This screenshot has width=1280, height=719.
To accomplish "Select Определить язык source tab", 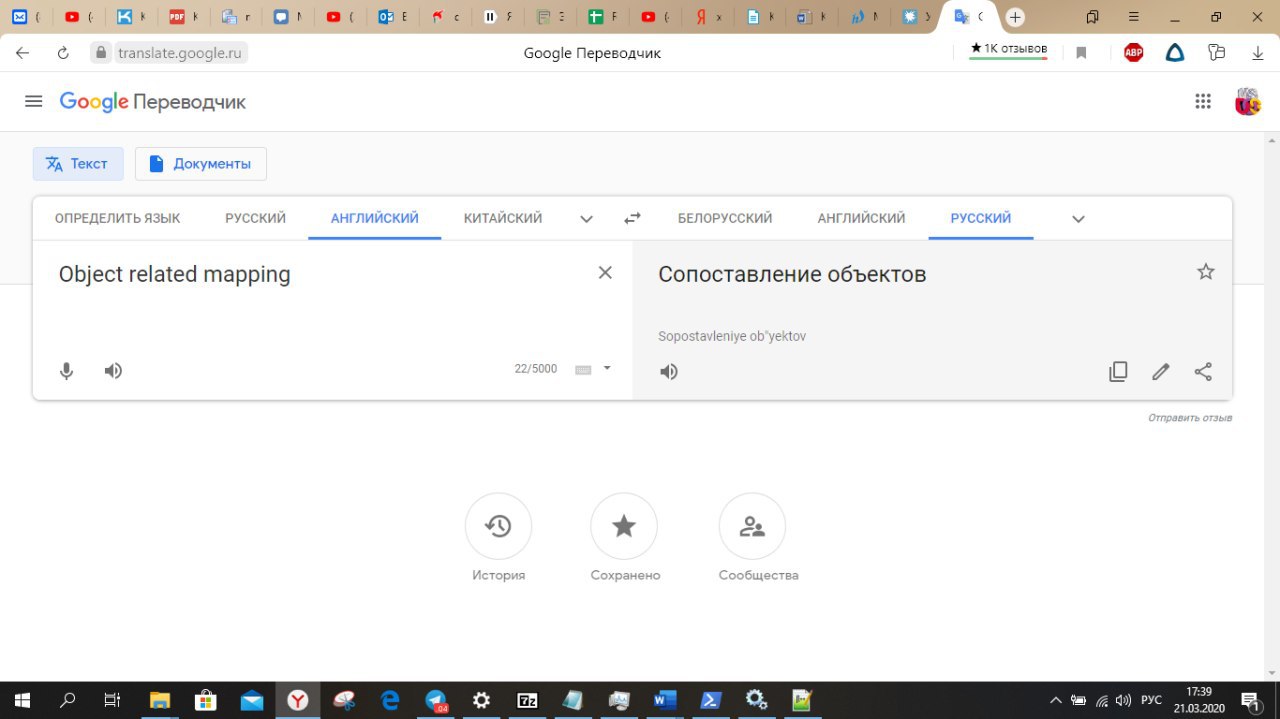I will [x=118, y=218].
